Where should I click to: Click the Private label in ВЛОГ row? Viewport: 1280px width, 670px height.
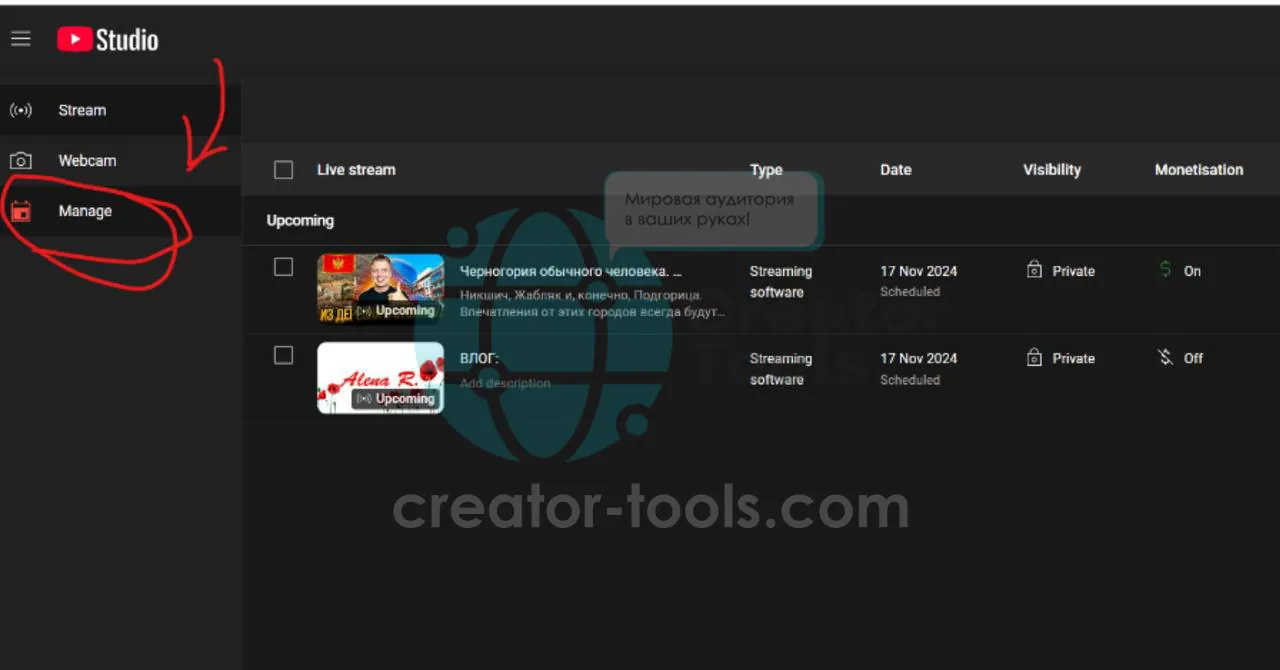1074,358
